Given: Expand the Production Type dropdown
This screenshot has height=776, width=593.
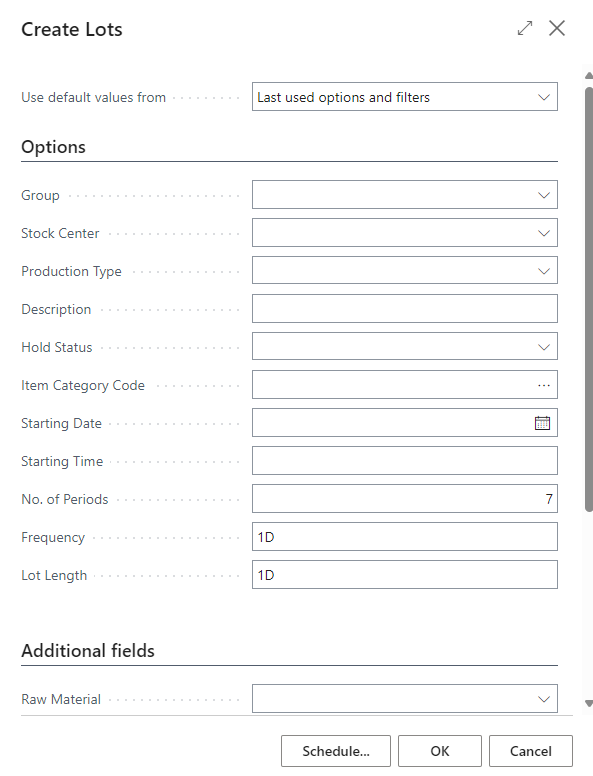Looking at the screenshot, I should (405, 271).
